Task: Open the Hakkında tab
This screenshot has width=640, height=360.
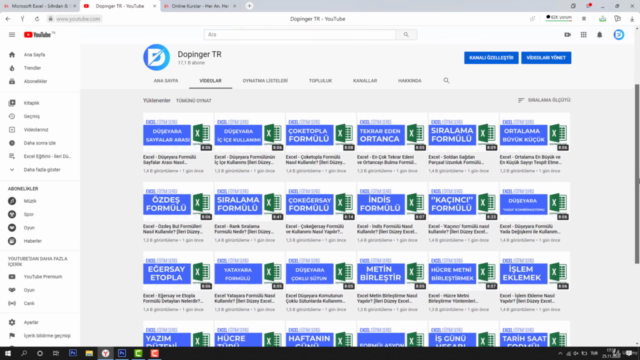Action: click(409, 81)
